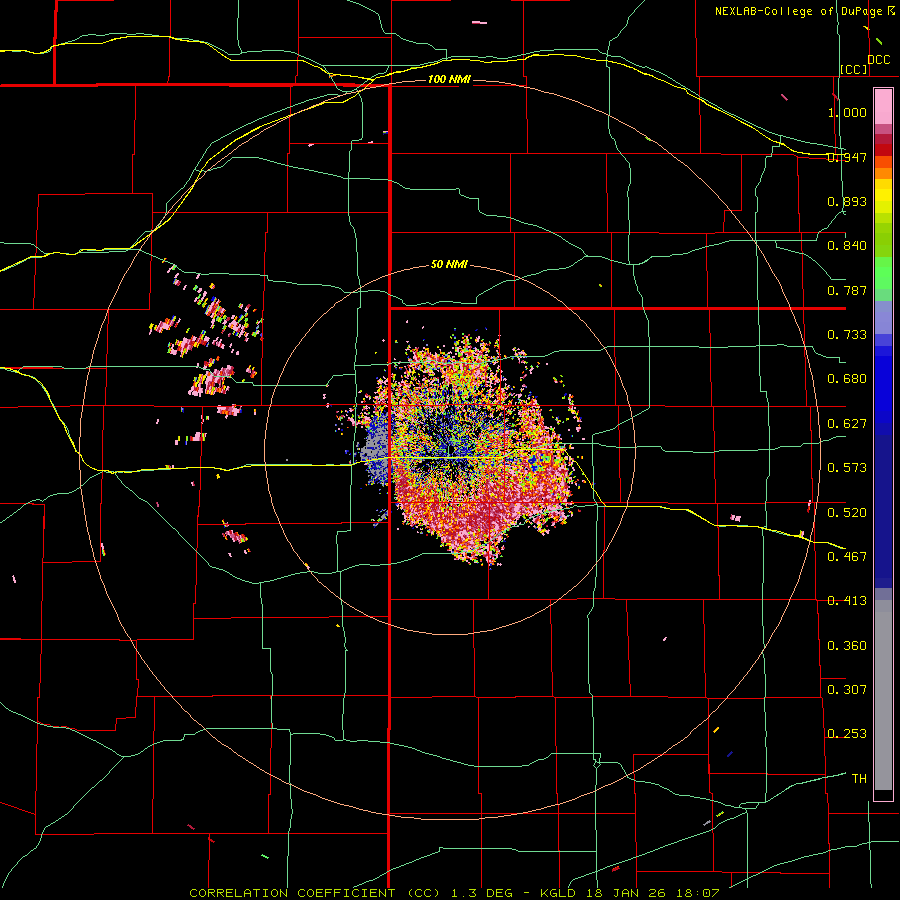Click the 0.307 scale value
900x900 pixels.
pyautogui.click(x=847, y=689)
